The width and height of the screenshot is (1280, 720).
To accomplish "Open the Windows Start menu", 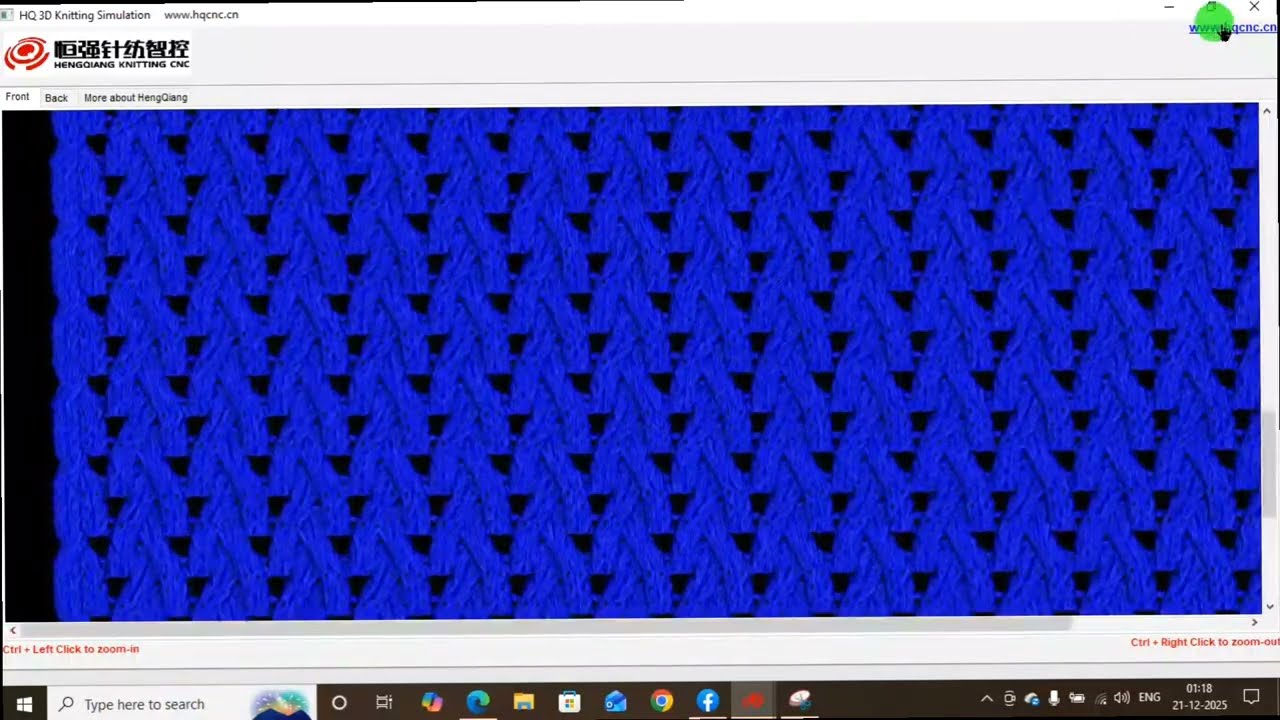I will click(x=23, y=703).
